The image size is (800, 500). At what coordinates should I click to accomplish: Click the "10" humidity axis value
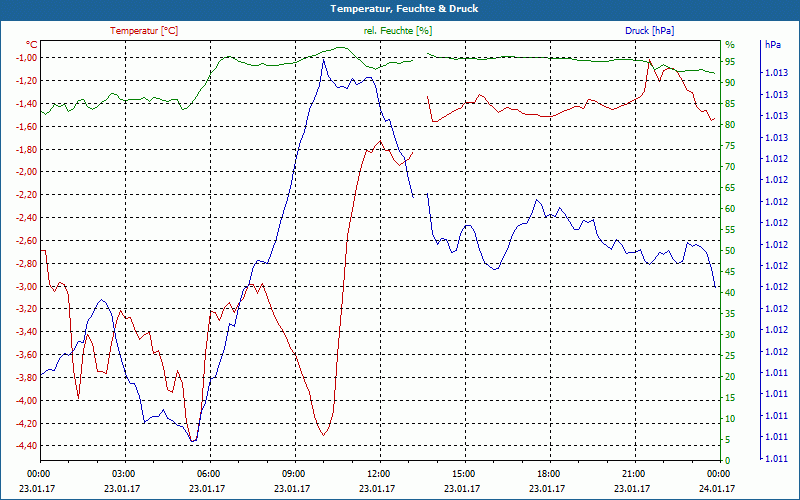(x=730, y=418)
